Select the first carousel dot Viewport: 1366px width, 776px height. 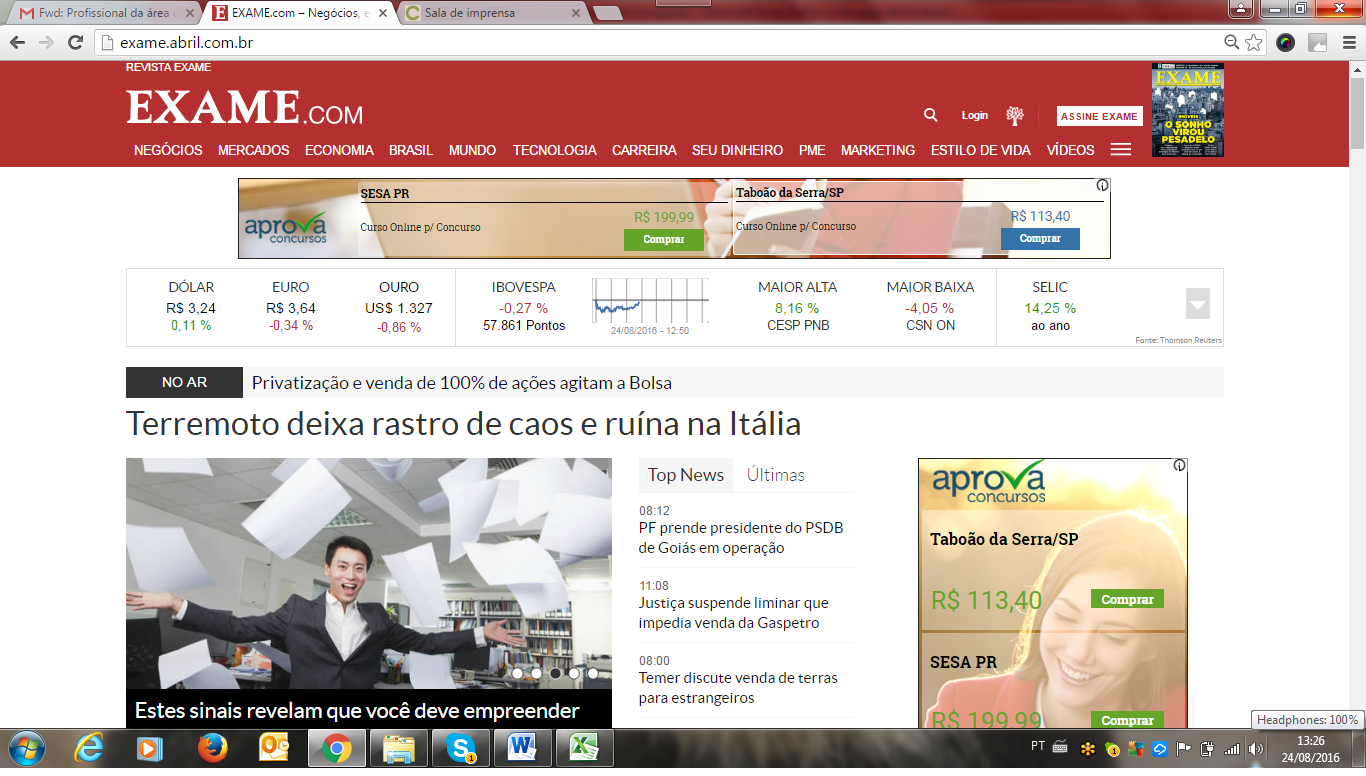517,673
